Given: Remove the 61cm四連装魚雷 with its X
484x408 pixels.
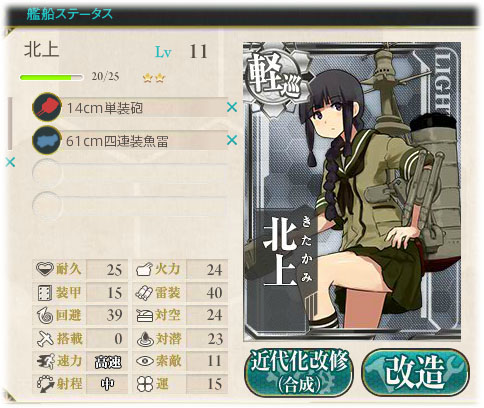Looking at the screenshot, I should (x=232, y=140).
